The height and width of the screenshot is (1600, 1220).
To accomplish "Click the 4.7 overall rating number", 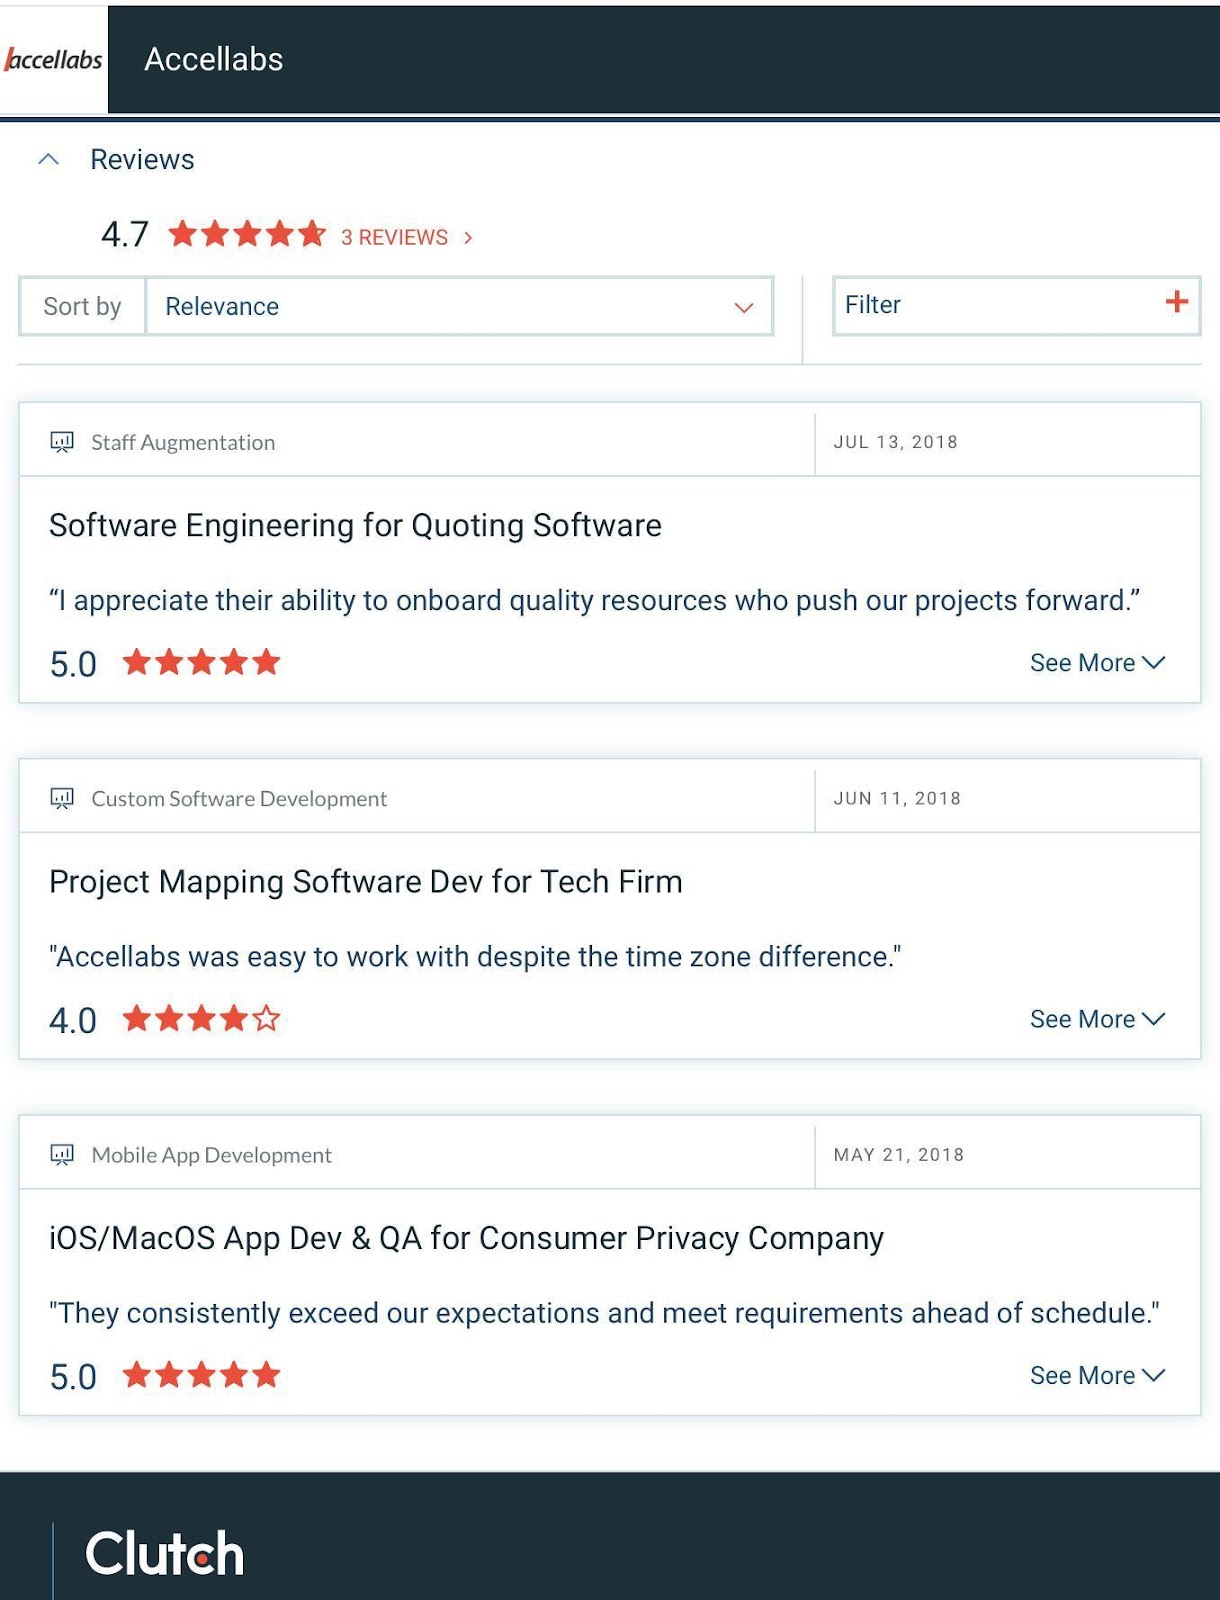I will [125, 235].
